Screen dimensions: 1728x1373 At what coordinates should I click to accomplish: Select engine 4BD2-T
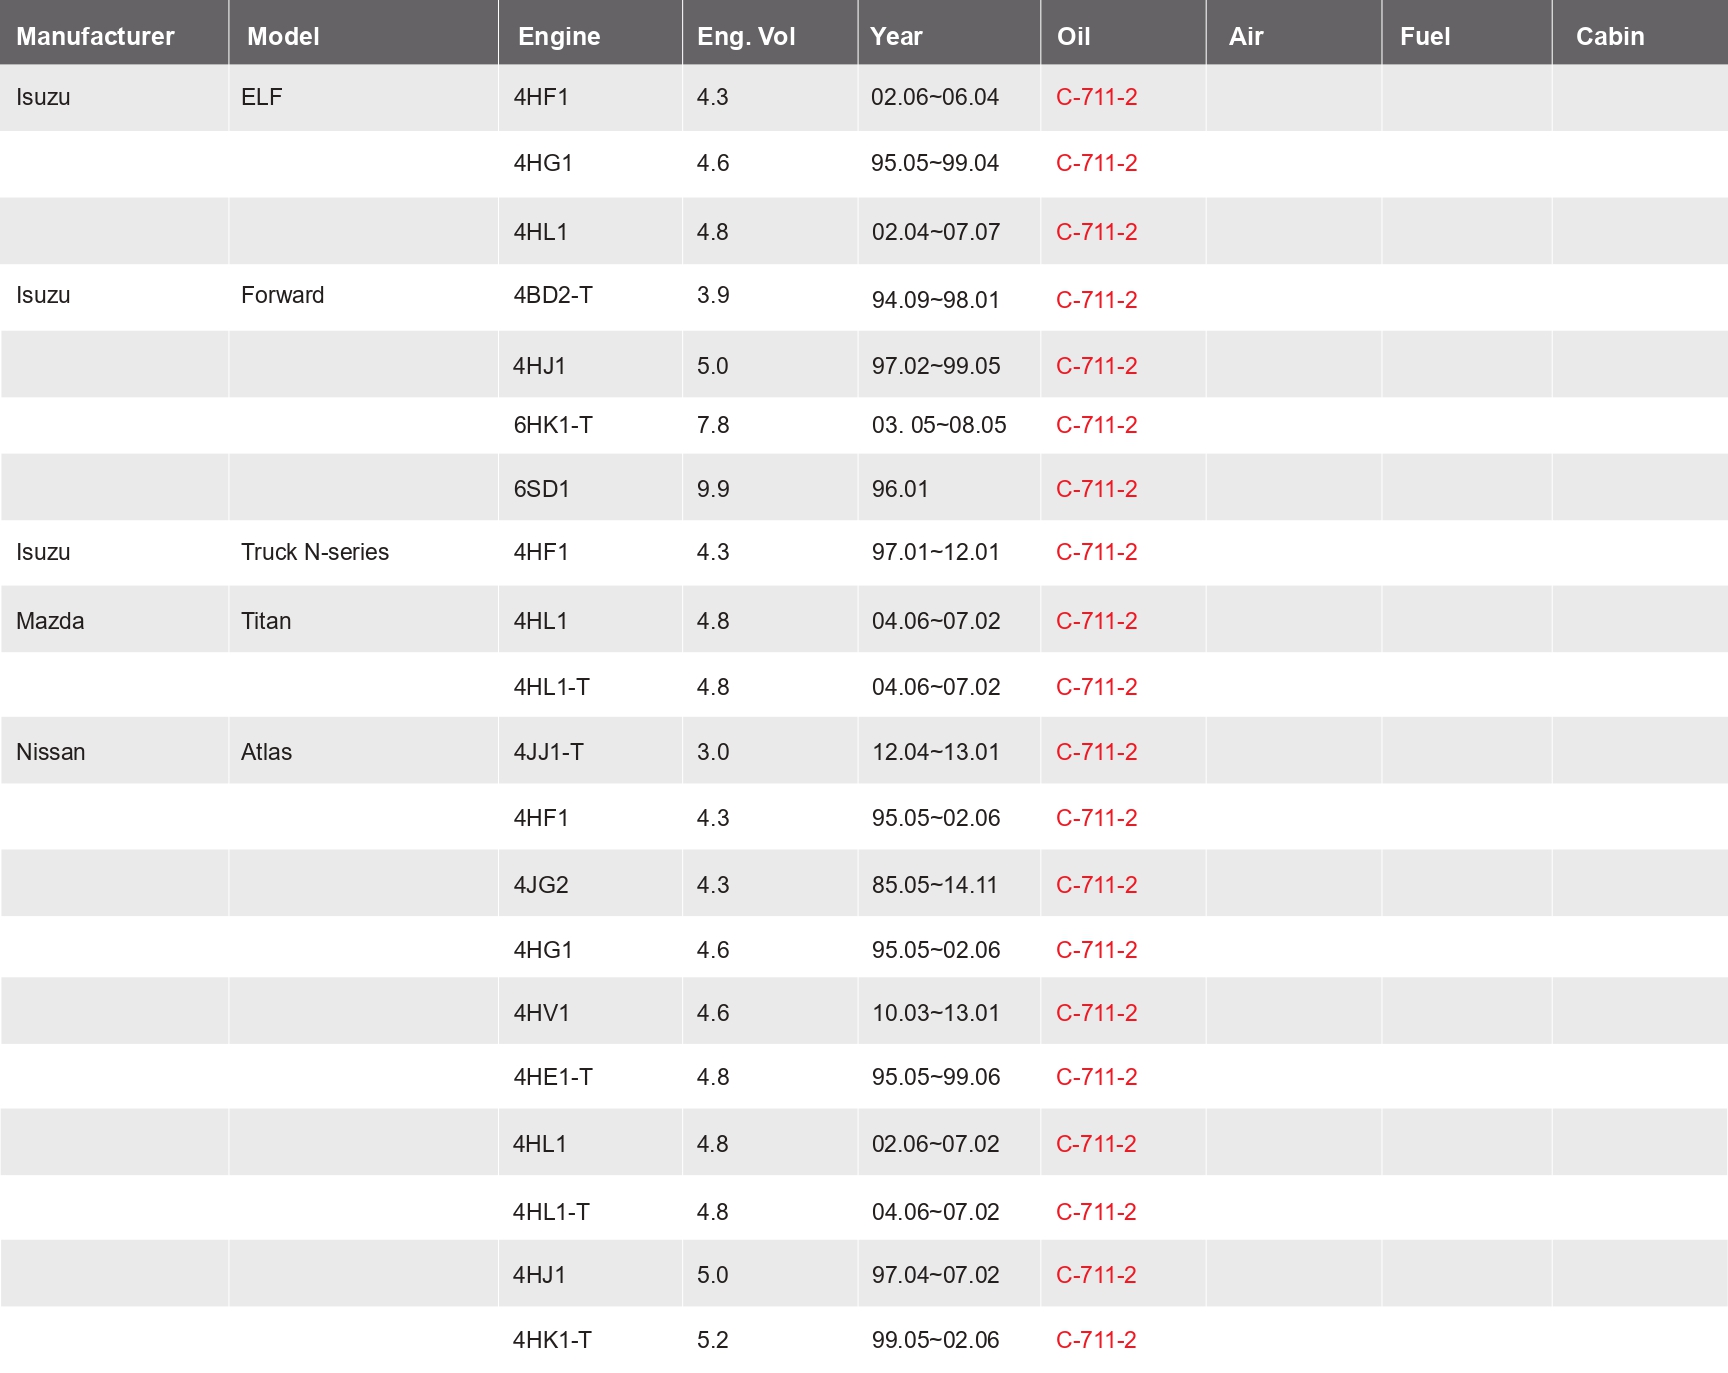click(553, 295)
